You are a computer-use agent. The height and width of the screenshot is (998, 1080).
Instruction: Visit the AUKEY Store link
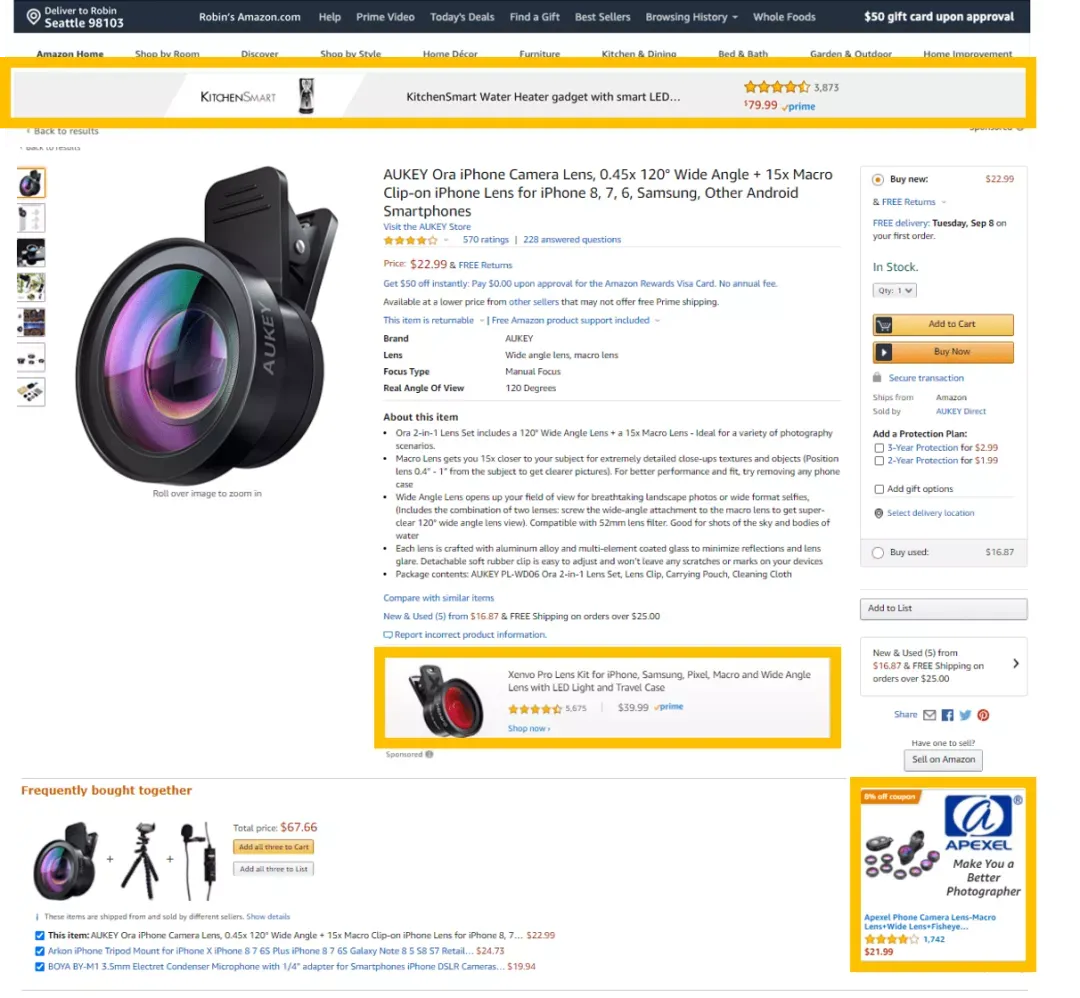coord(427,227)
